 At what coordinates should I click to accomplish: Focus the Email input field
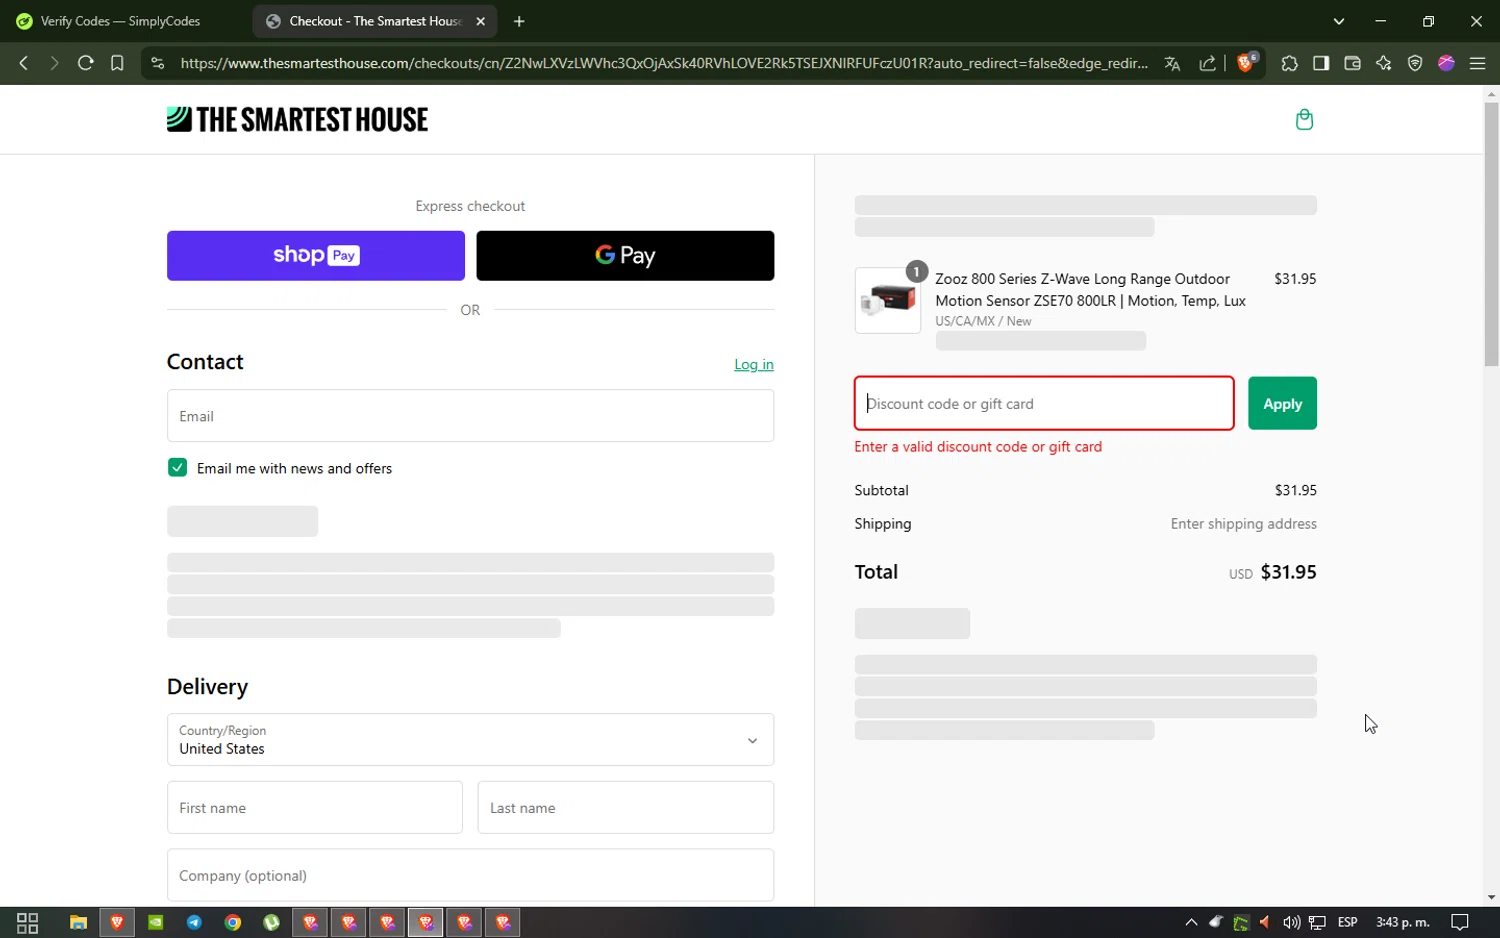(470, 416)
